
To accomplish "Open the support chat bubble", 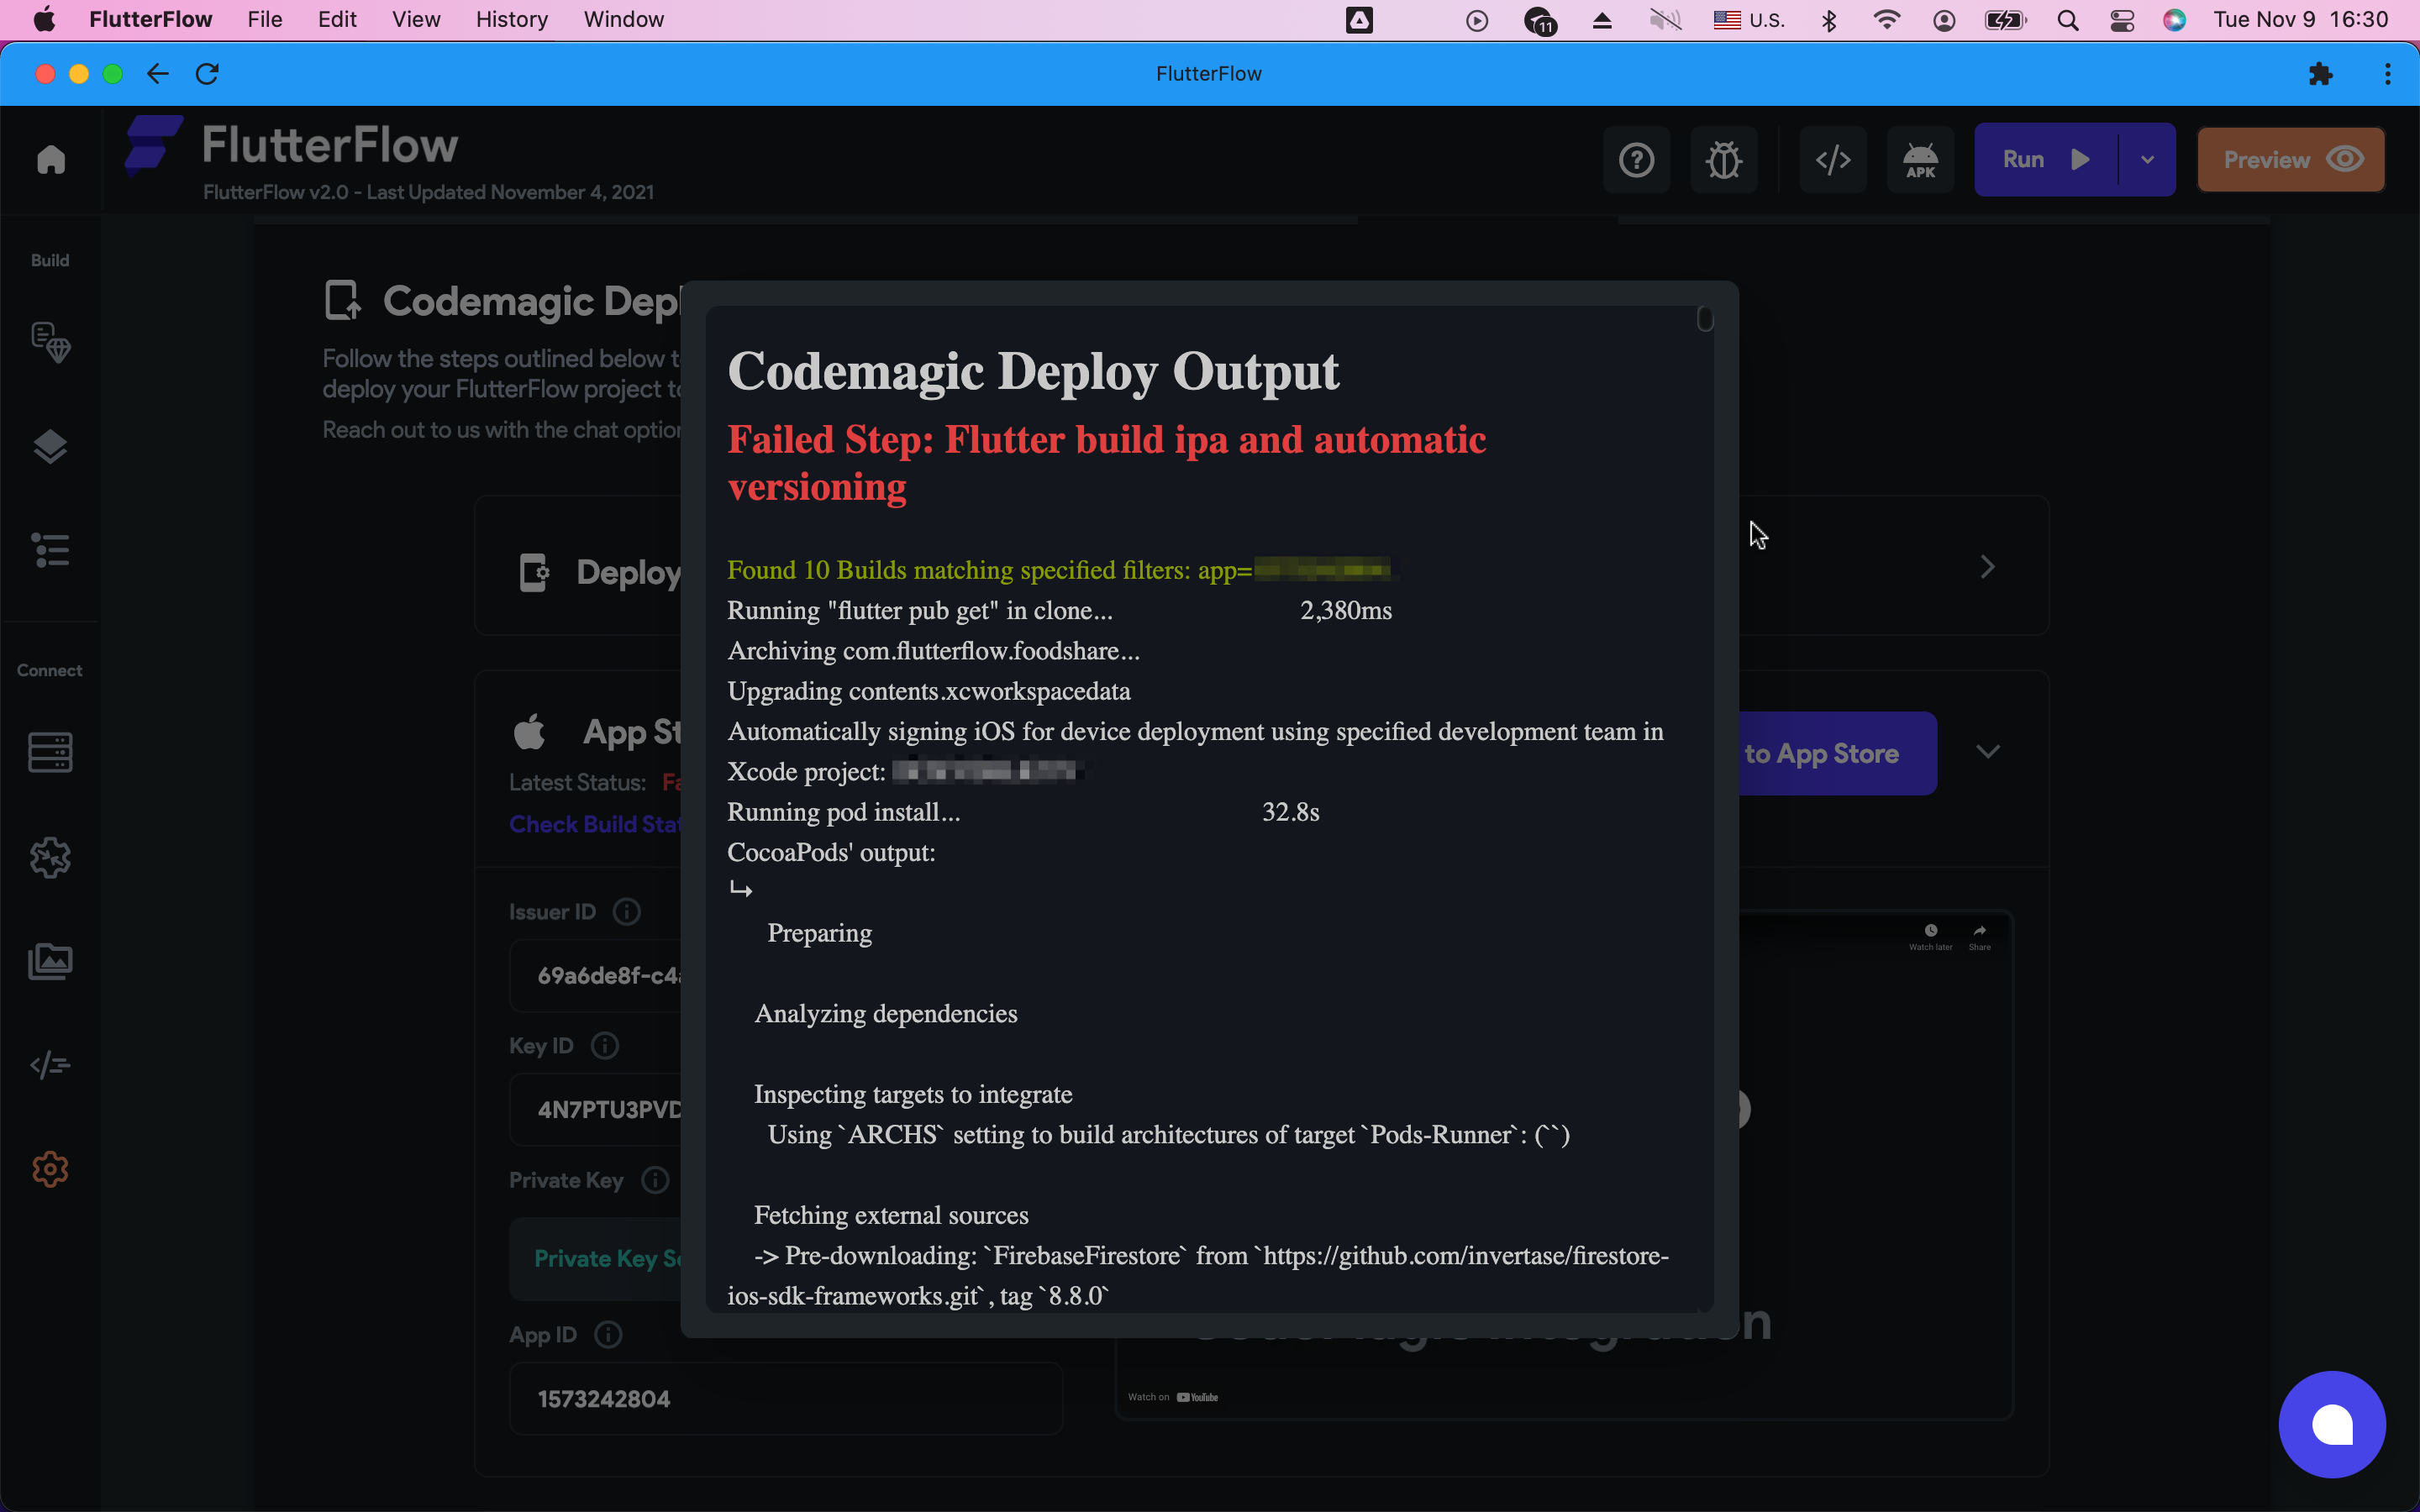I will point(2332,1424).
